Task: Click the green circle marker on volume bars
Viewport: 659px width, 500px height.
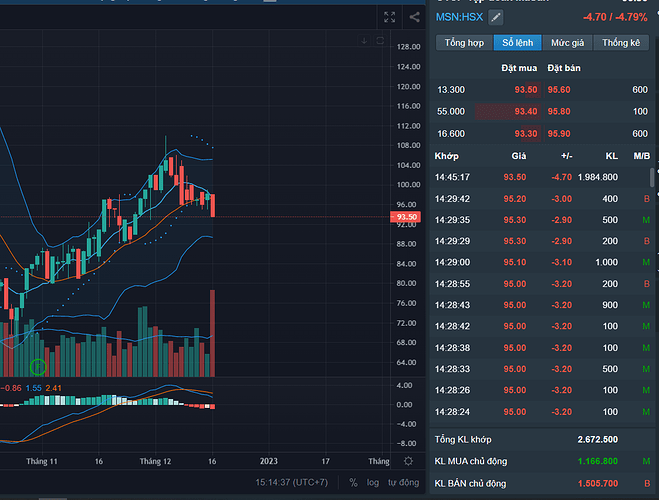Action: tap(38, 367)
